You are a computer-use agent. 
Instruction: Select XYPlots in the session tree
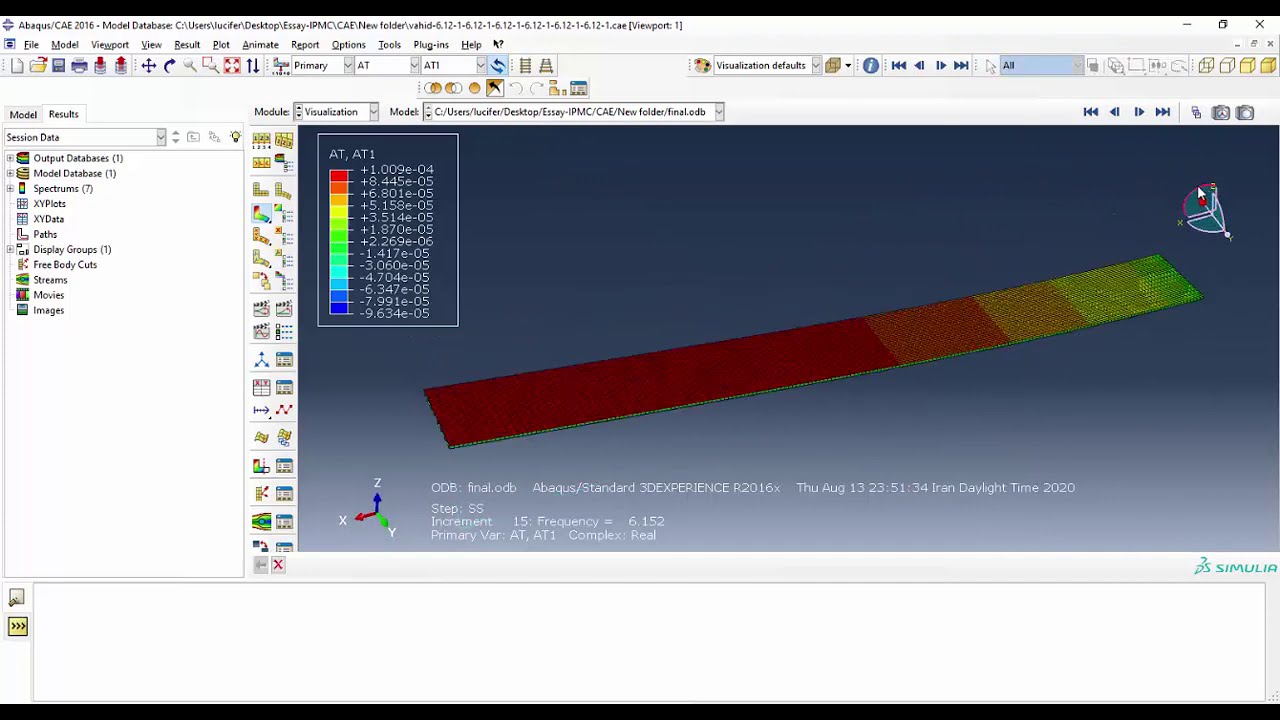(x=49, y=203)
